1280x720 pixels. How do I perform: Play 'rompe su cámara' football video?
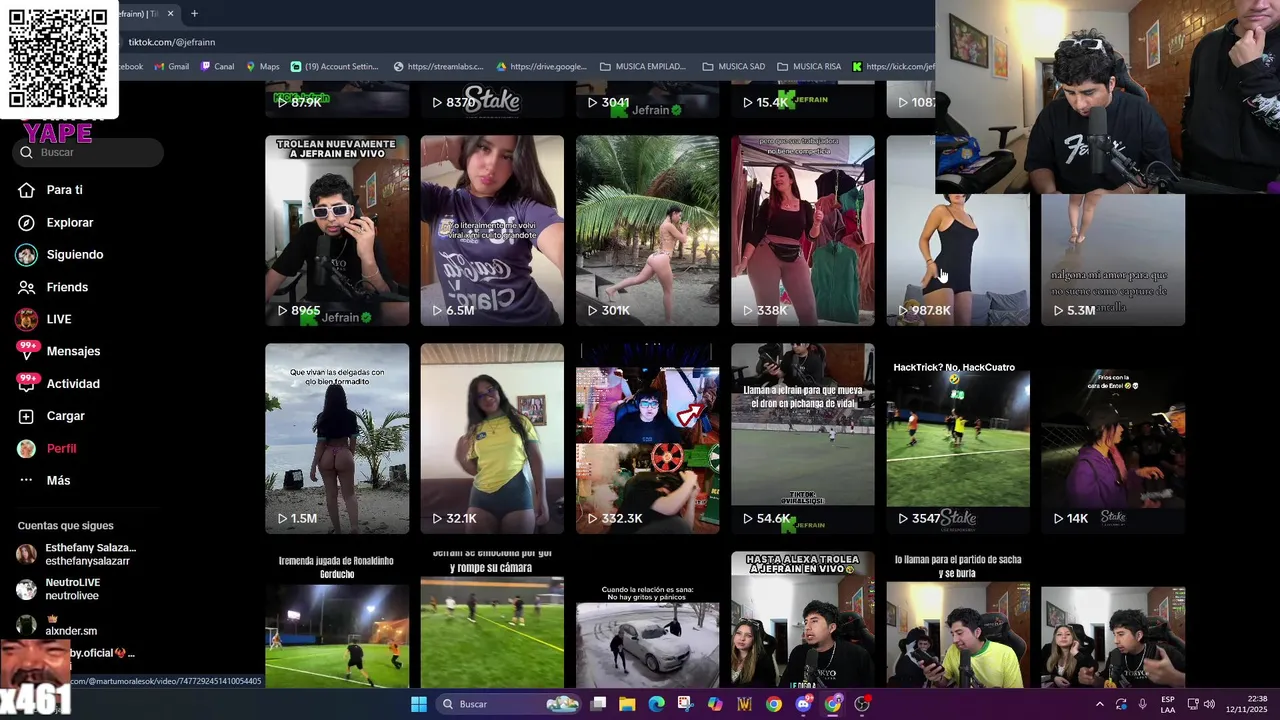[x=492, y=620]
